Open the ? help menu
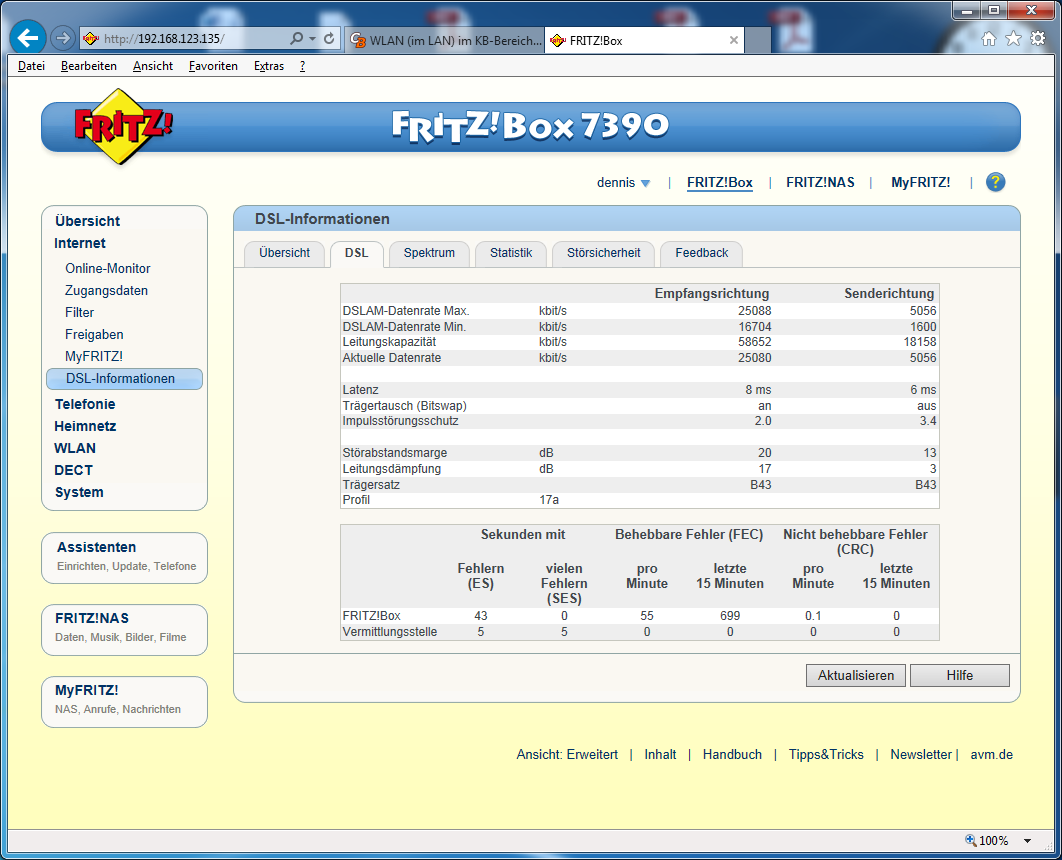This screenshot has width=1062, height=860. pos(302,66)
